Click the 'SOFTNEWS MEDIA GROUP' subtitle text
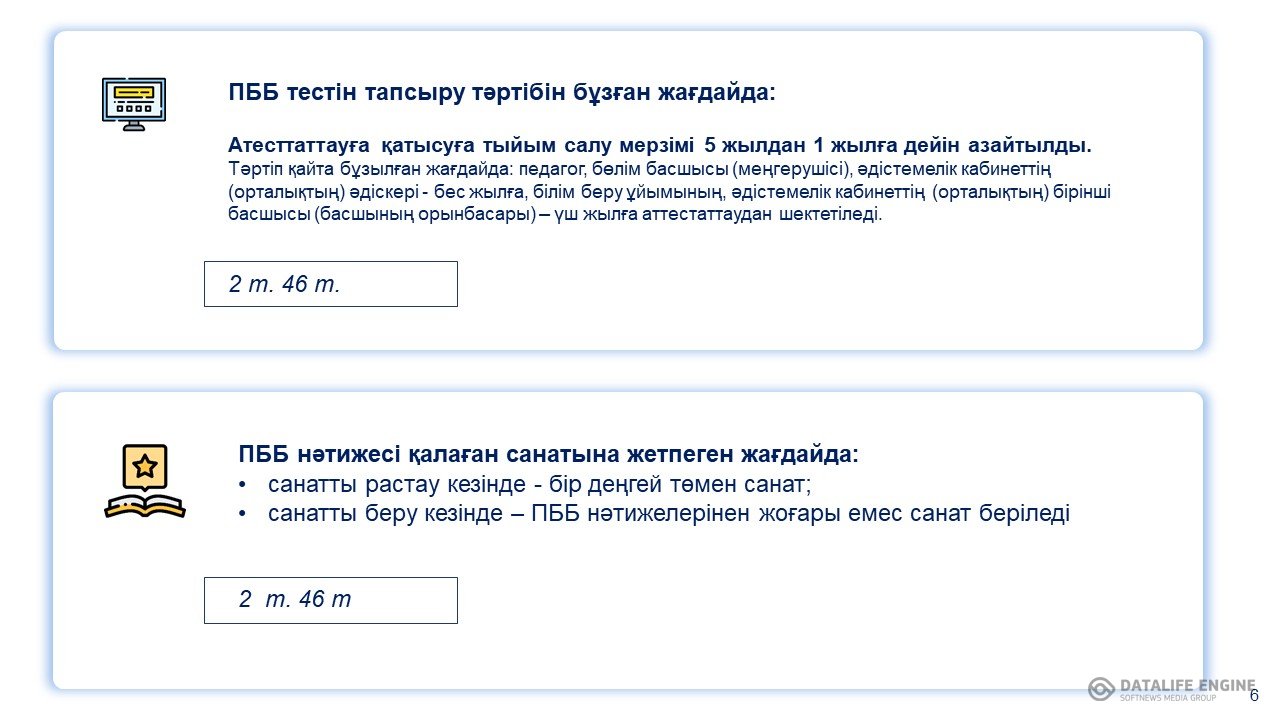Image resolution: width=1280 pixels, height=720 pixels. pos(1168,697)
